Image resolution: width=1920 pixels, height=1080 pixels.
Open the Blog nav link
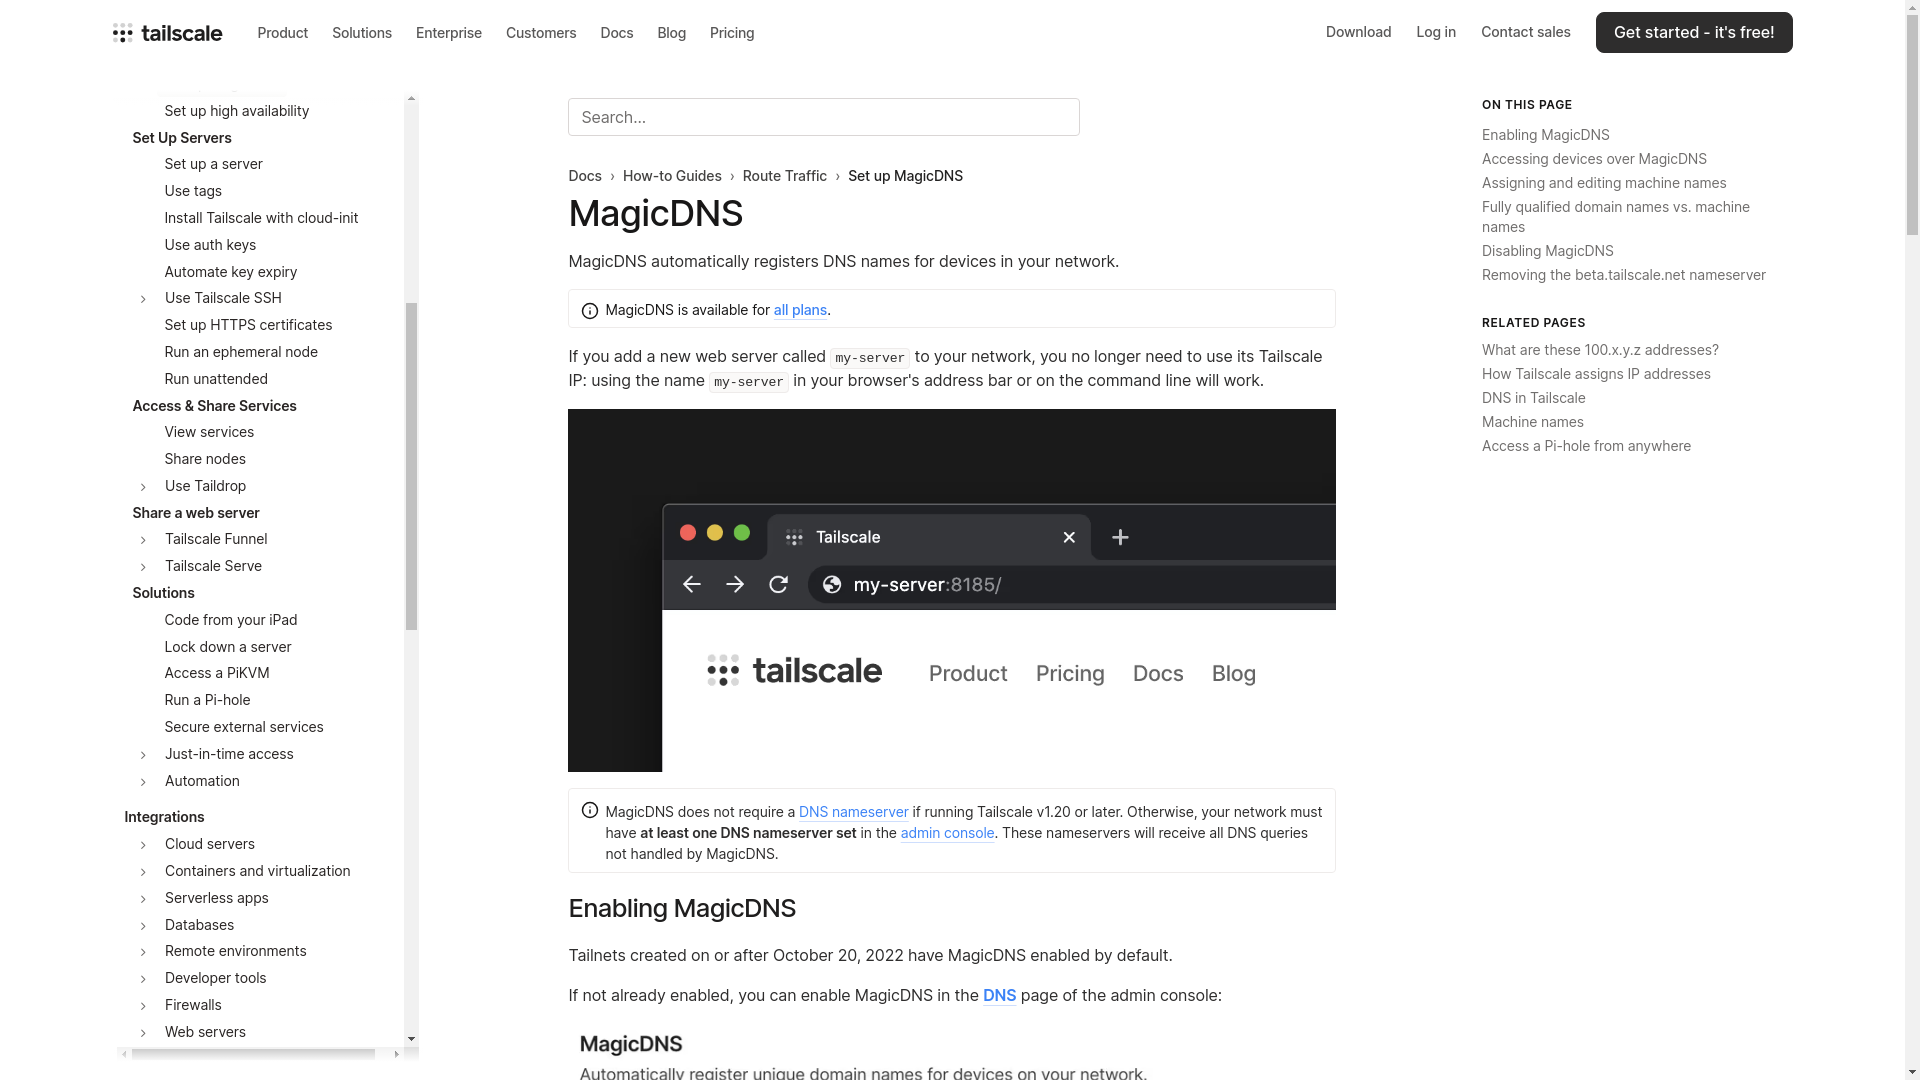tap(672, 33)
